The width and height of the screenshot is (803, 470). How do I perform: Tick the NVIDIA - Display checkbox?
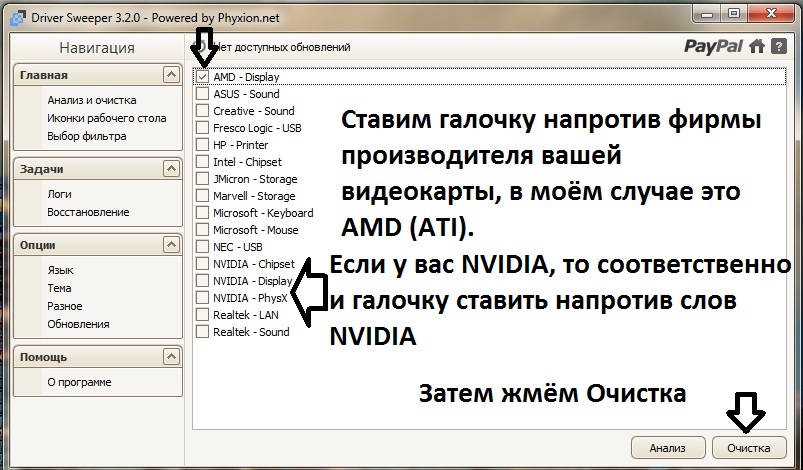point(203,281)
